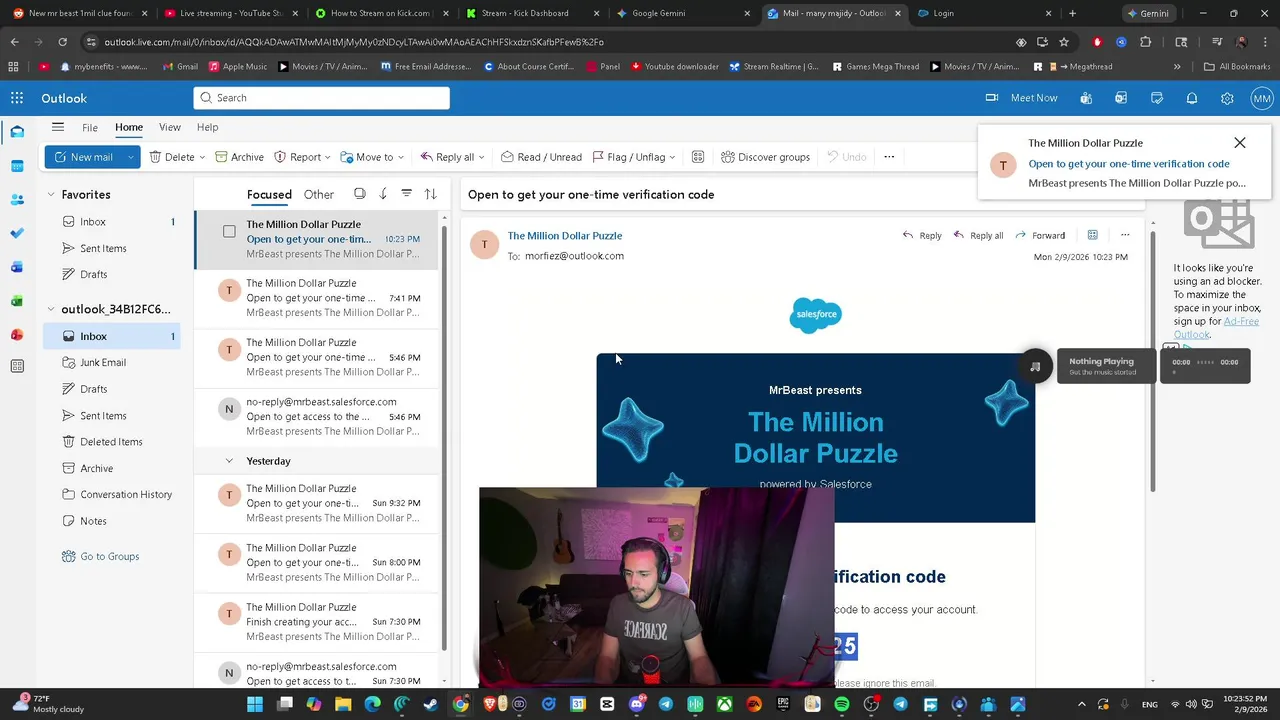Expand Flag / Unflag dropdown arrow
The width and height of the screenshot is (1280, 720).
point(672,157)
